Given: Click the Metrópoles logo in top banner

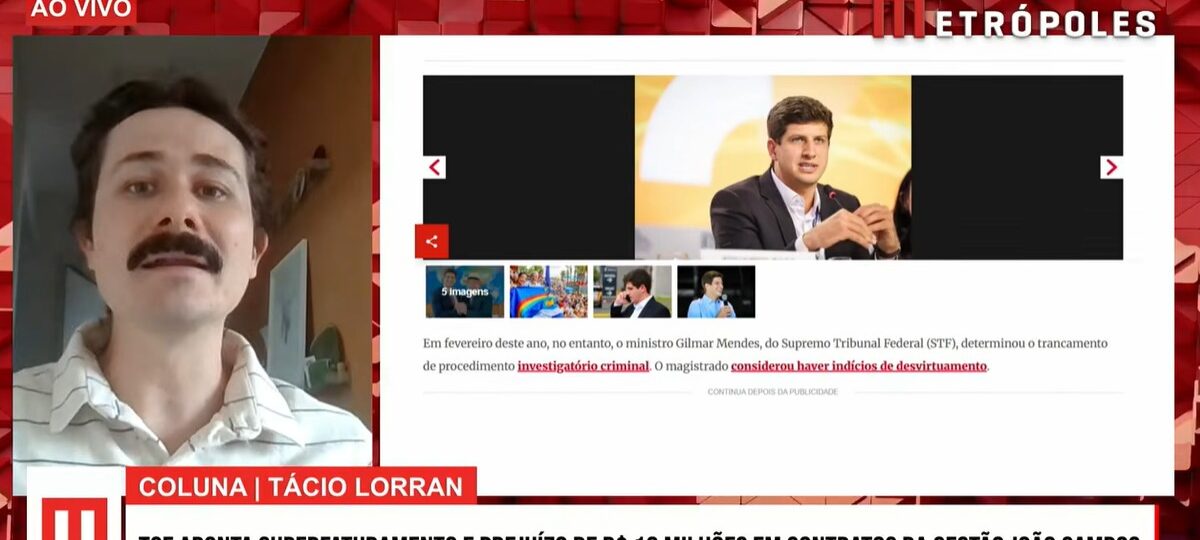Looking at the screenshot, I should pos(1014,20).
